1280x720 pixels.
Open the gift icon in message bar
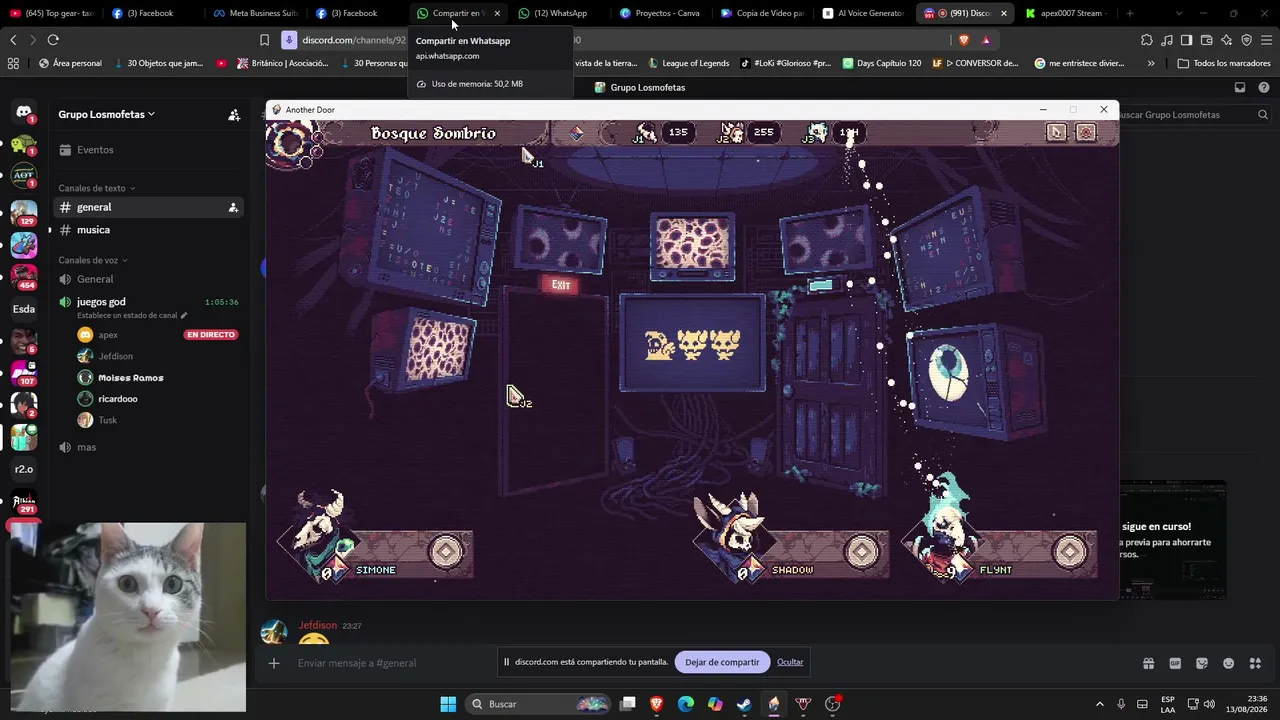coord(1148,663)
